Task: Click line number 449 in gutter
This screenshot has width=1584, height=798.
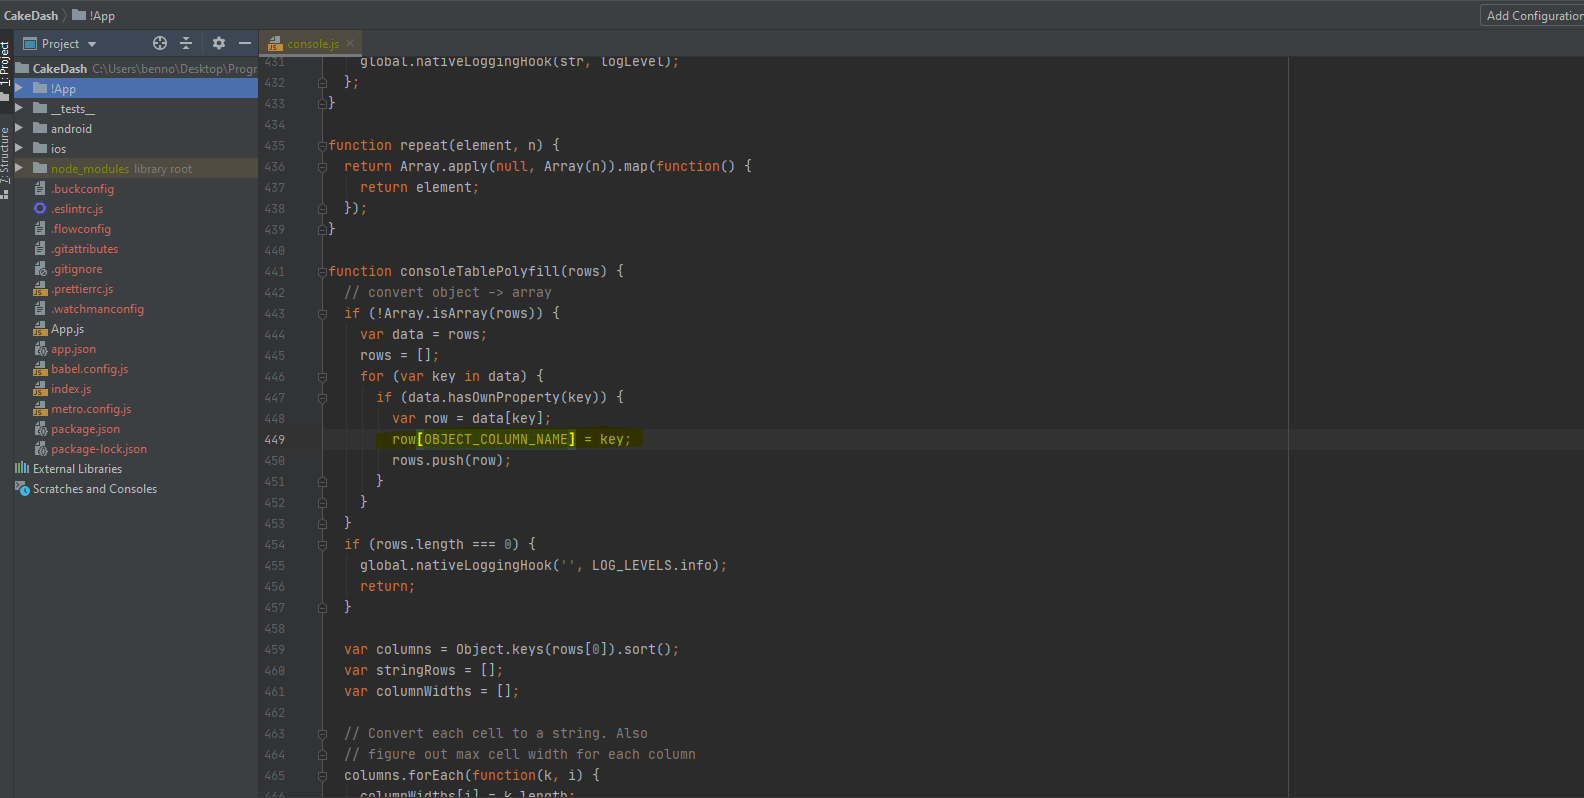Action: click(x=274, y=439)
